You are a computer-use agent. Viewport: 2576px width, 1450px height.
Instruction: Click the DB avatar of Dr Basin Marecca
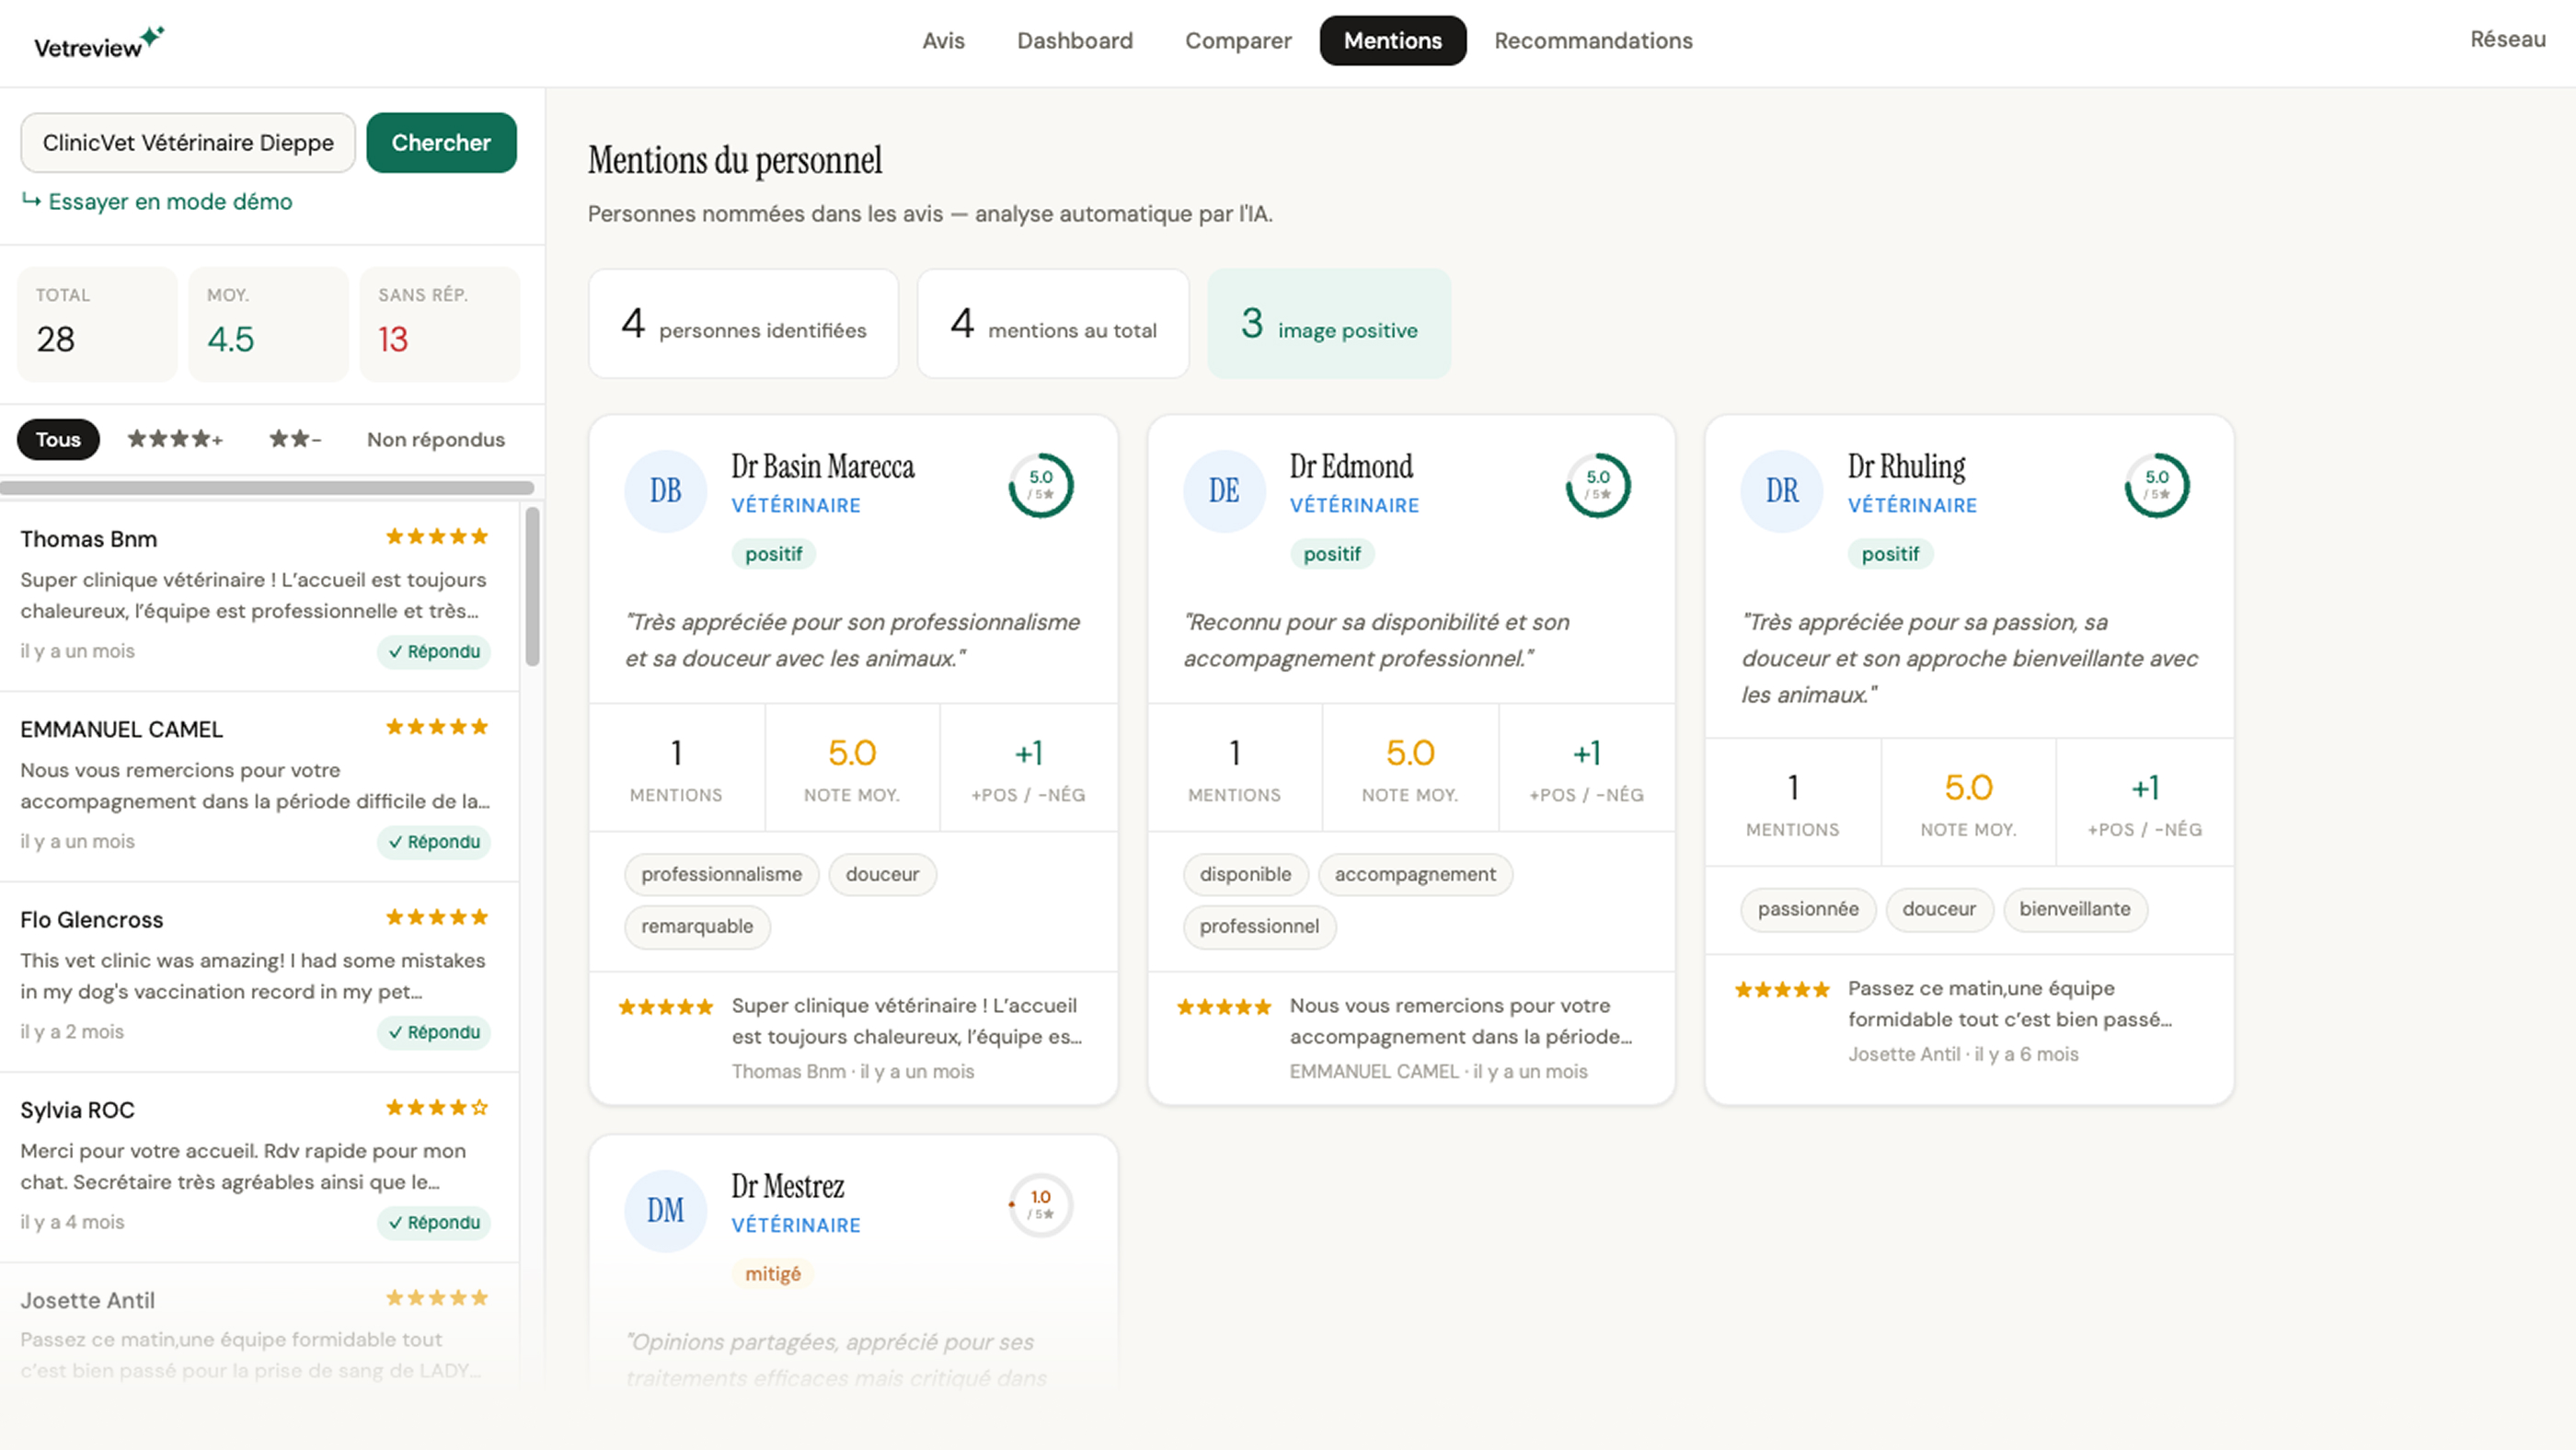point(666,490)
